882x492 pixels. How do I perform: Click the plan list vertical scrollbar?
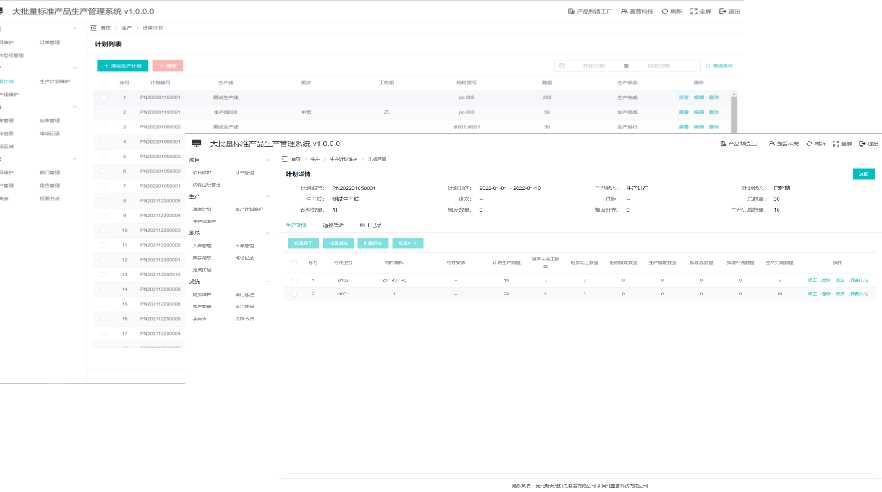pyautogui.click(x=736, y=110)
